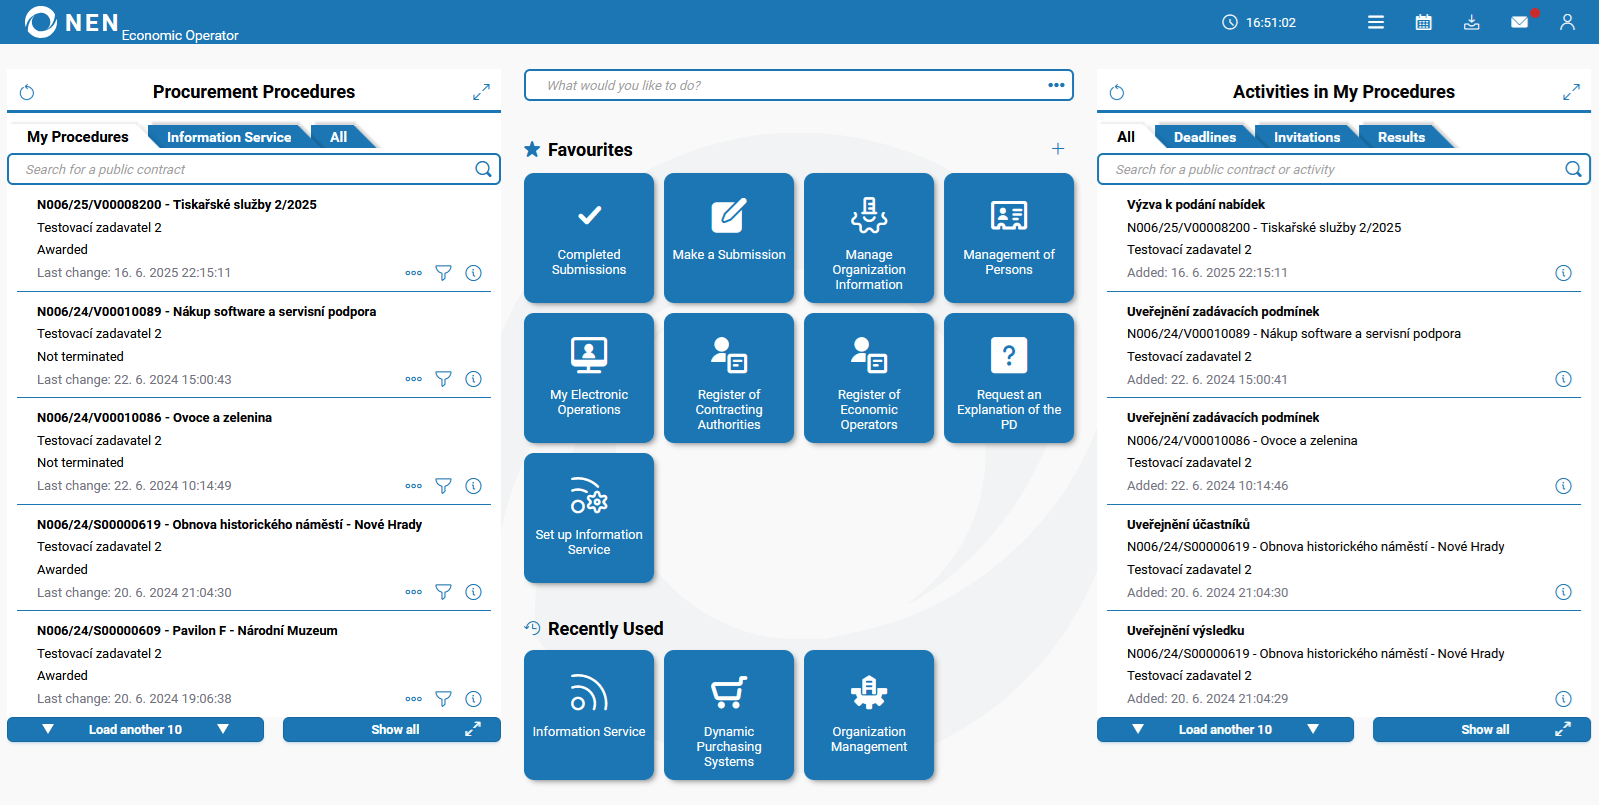
Task: Open the recently used Information Service tile
Action: 589,715
